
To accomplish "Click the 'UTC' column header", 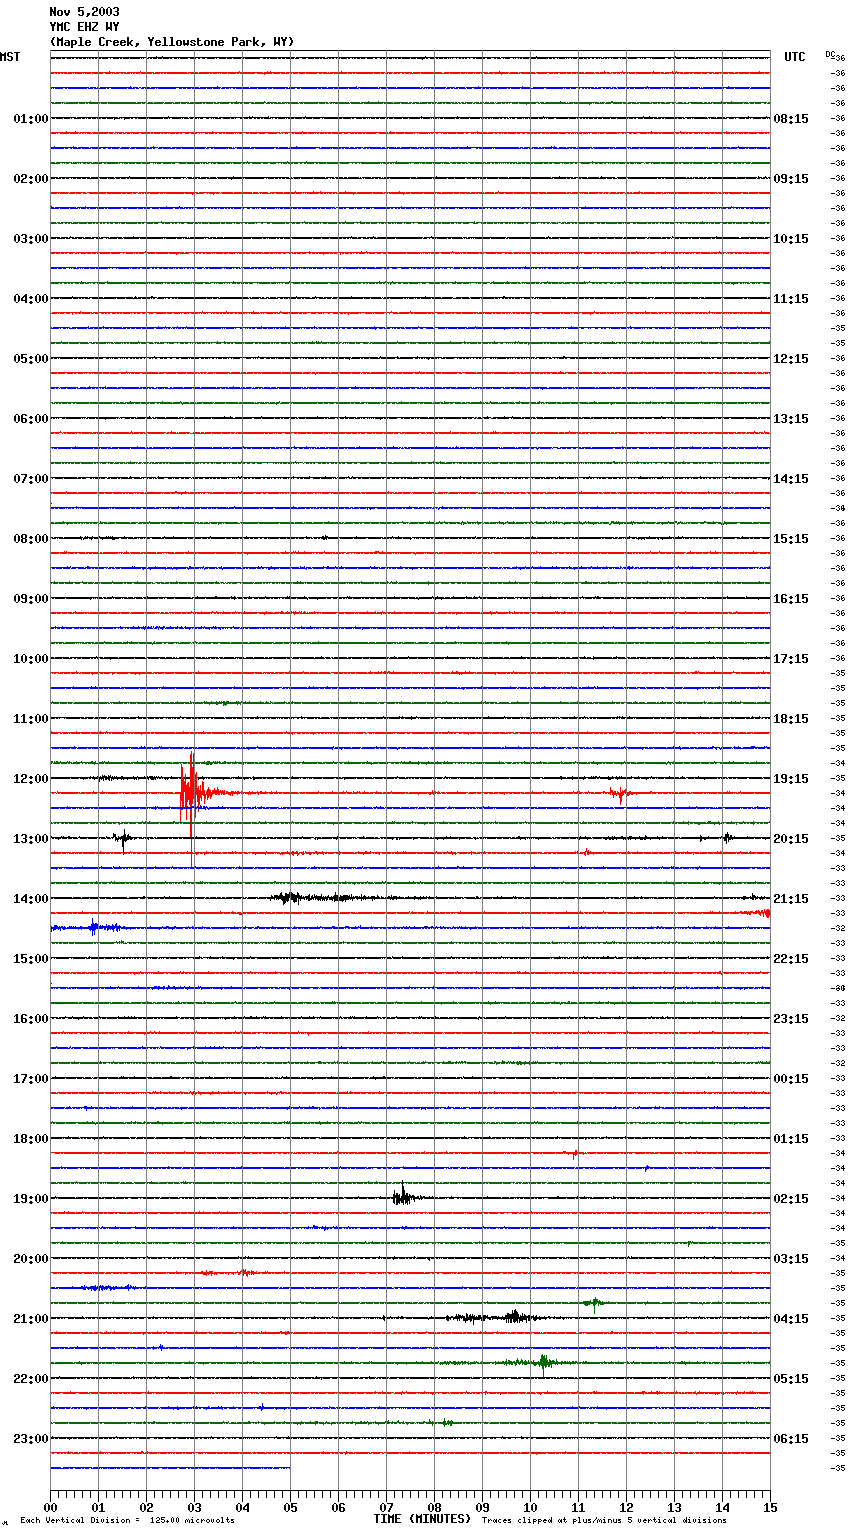I will coord(794,57).
